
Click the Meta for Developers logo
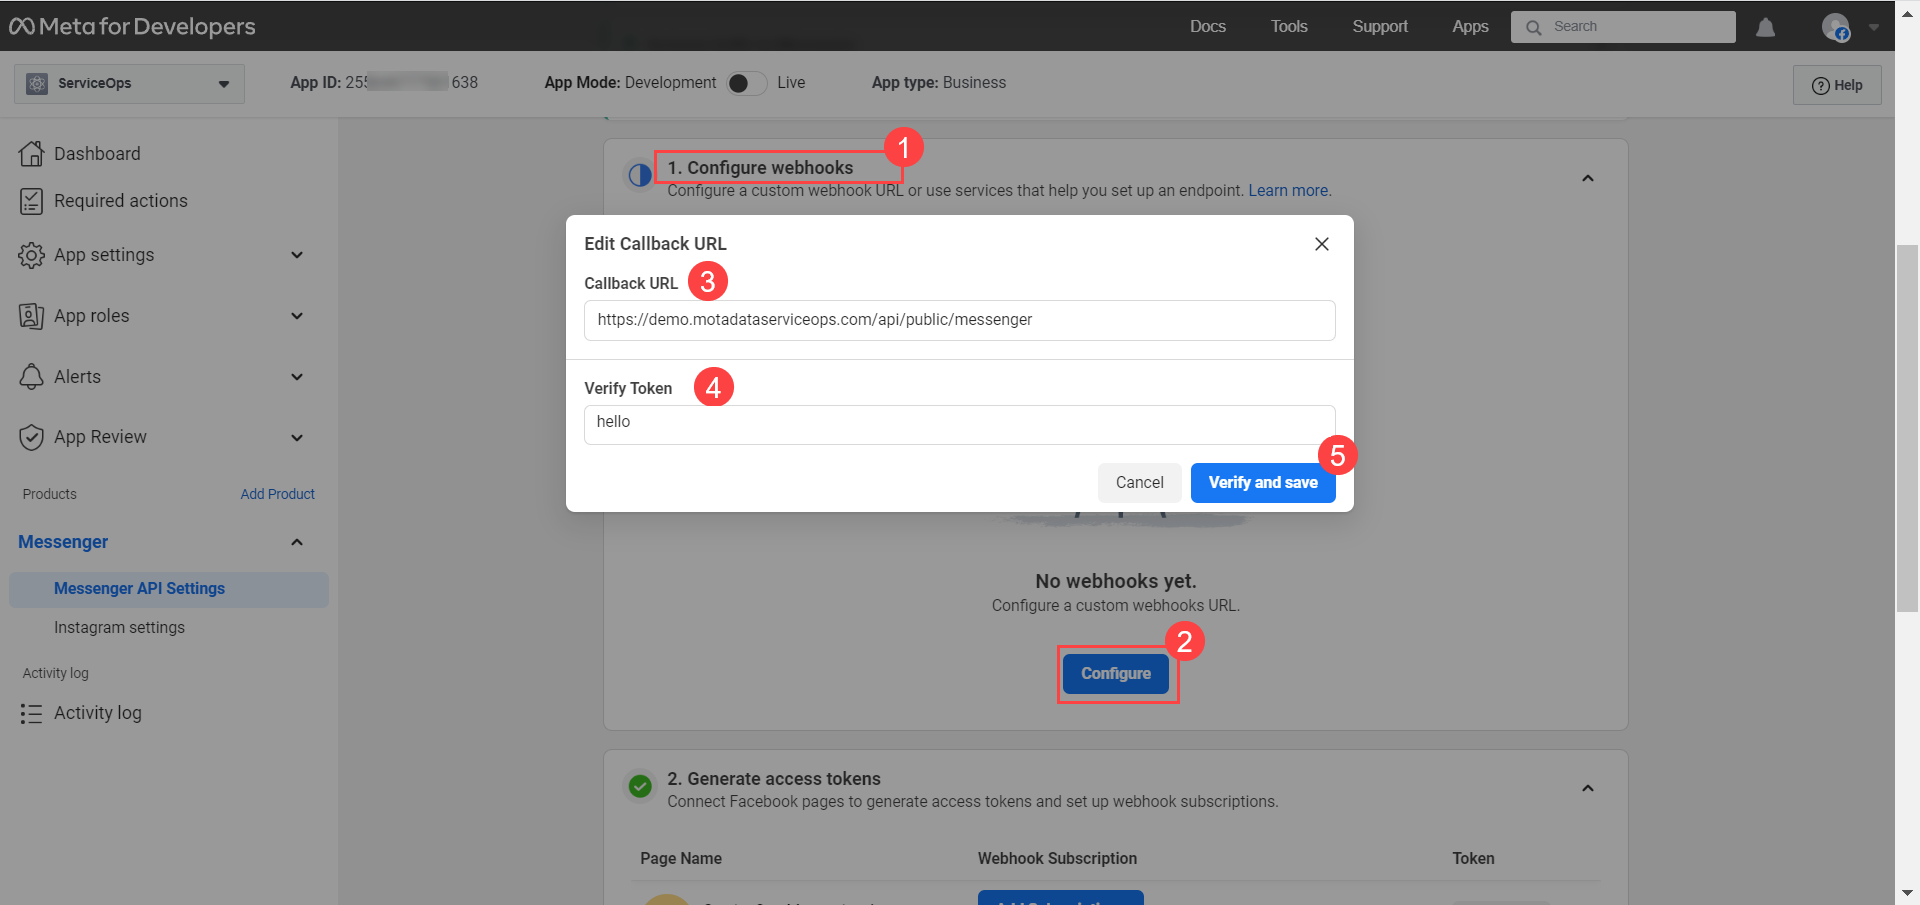131,26
